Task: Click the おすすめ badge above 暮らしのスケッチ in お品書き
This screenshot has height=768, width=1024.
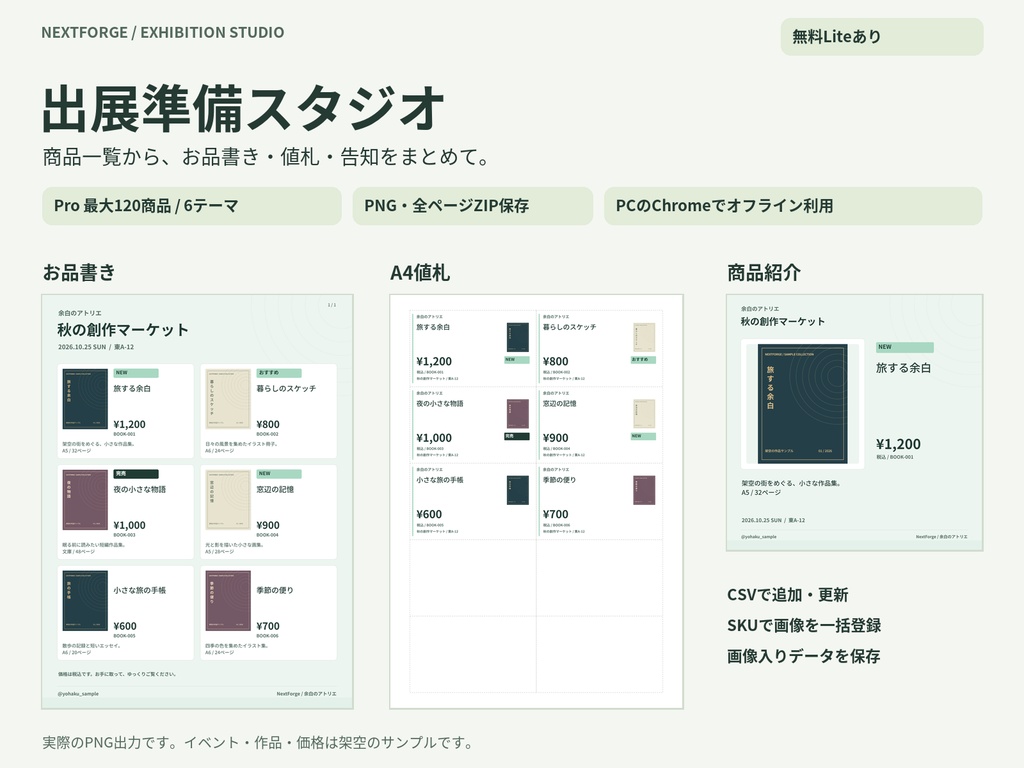Action: click(279, 373)
